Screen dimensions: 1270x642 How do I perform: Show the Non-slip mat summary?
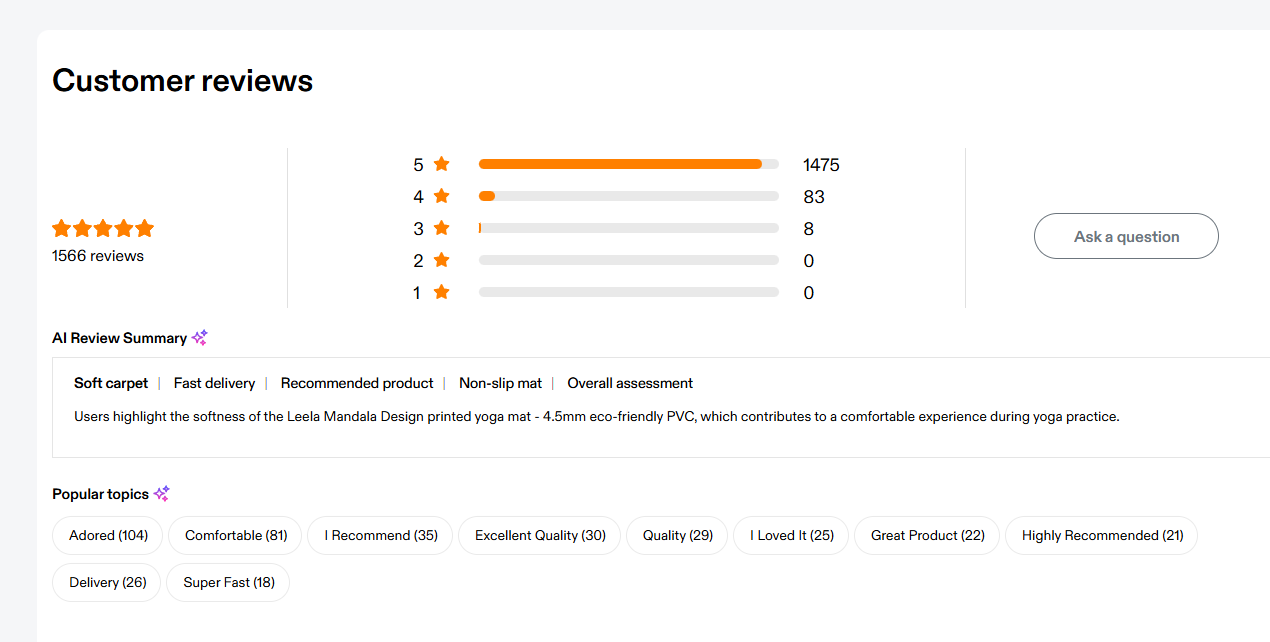point(500,383)
